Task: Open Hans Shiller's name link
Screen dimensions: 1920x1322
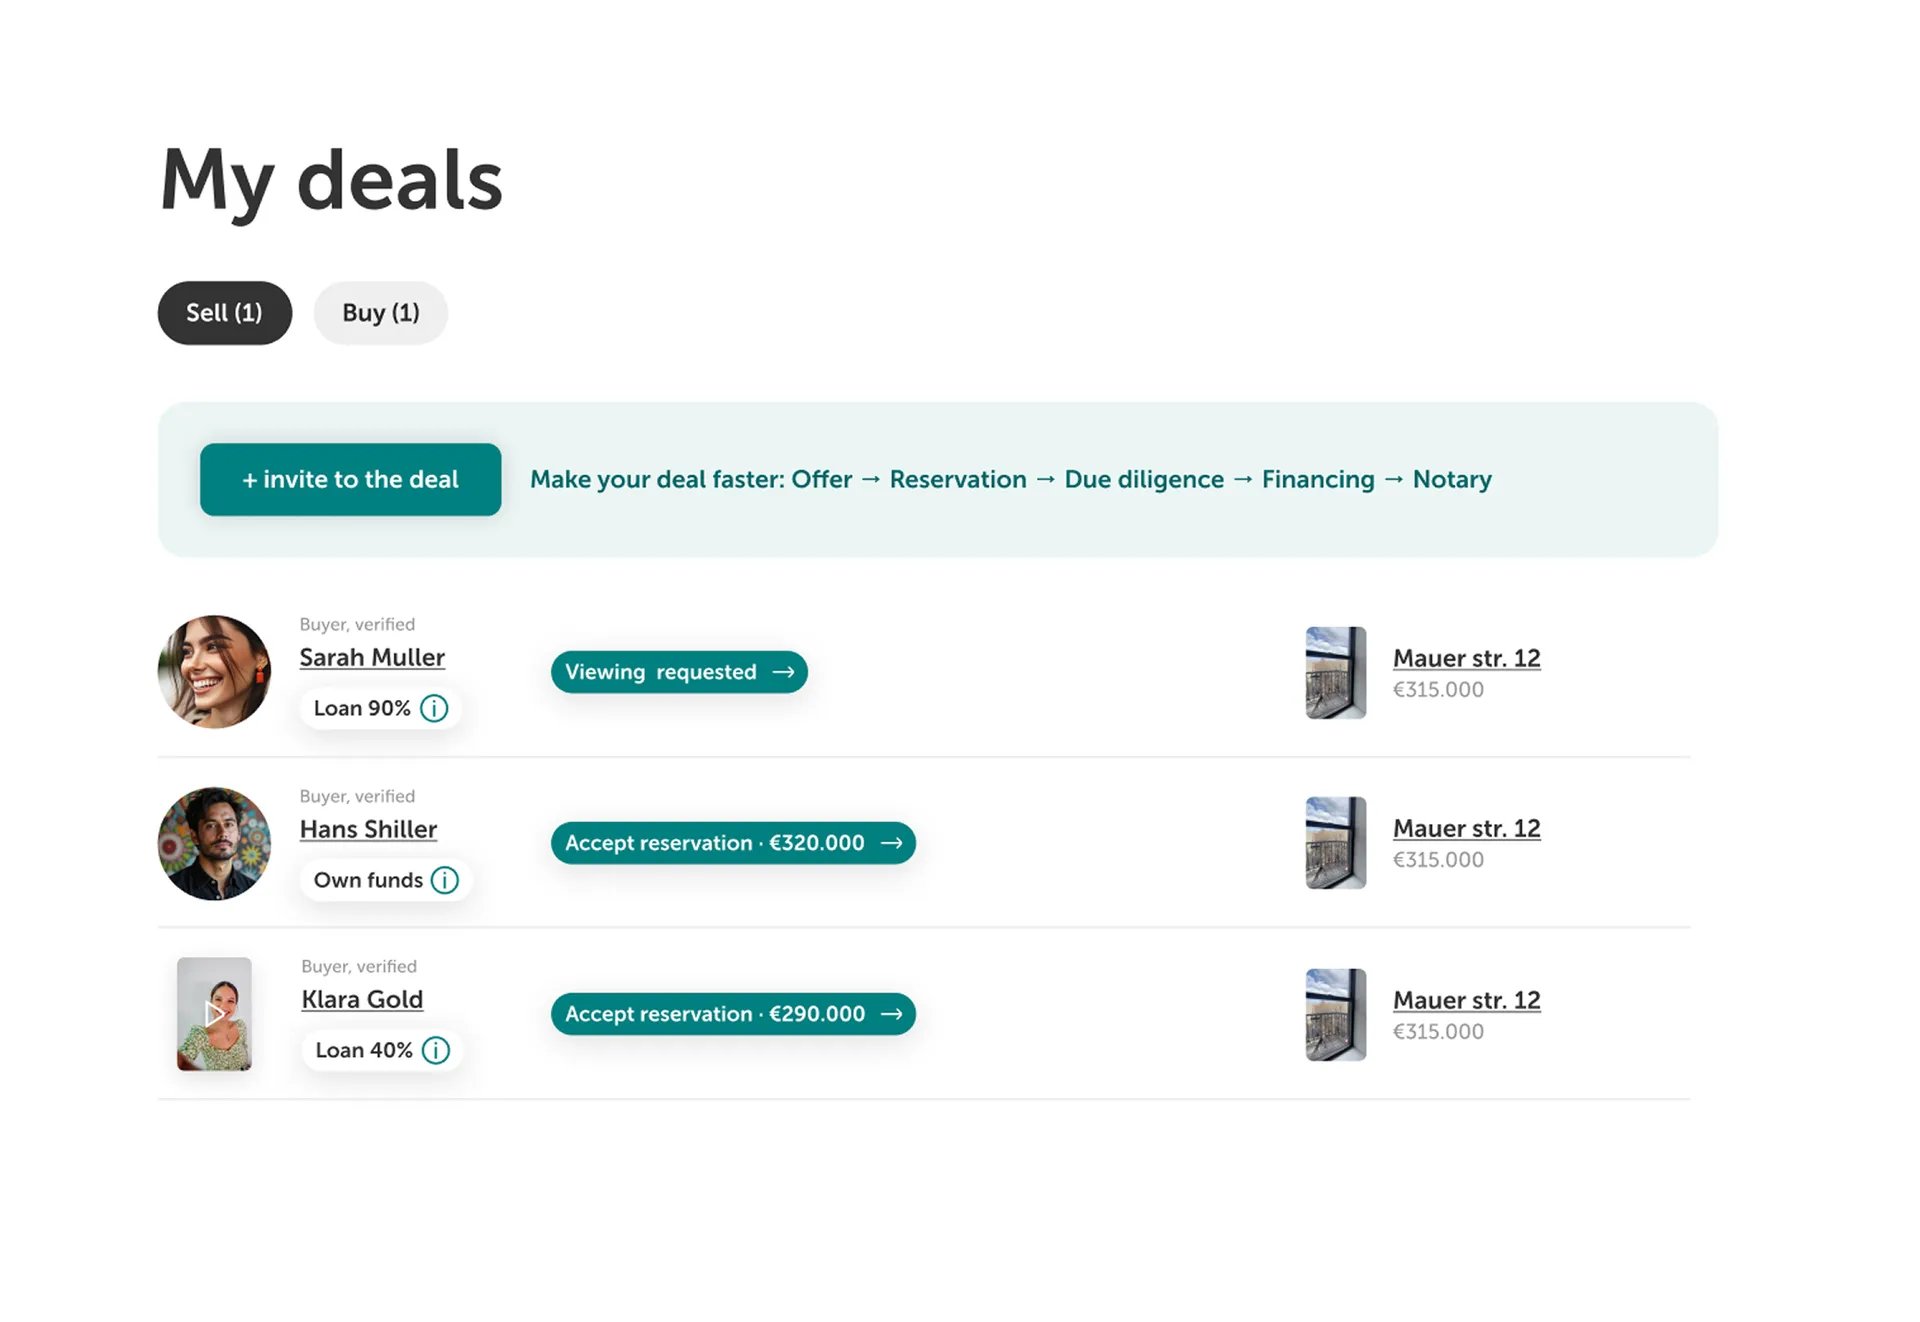Action: pyautogui.click(x=368, y=829)
